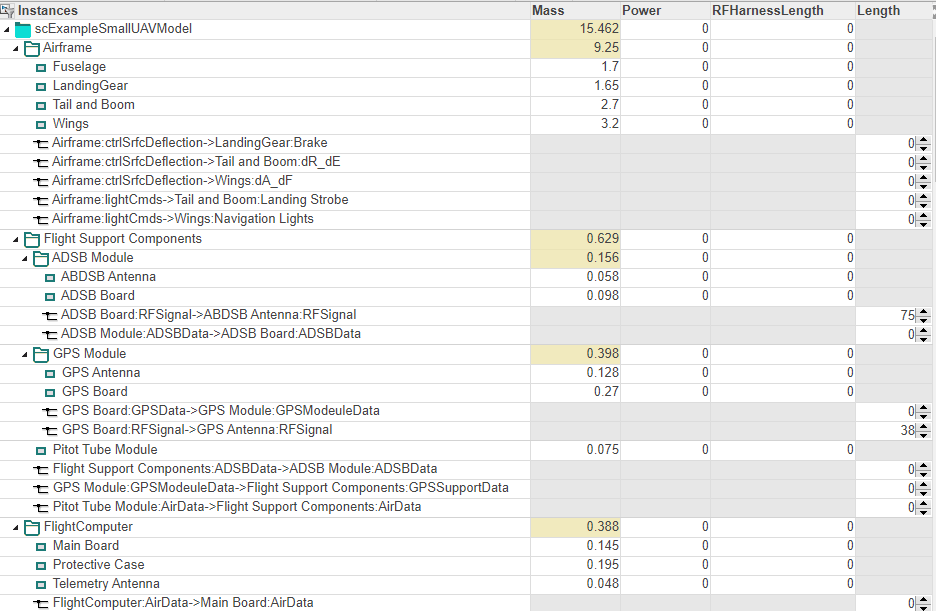
Task: Click the GPS Board component icon
Action: coord(50,393)
